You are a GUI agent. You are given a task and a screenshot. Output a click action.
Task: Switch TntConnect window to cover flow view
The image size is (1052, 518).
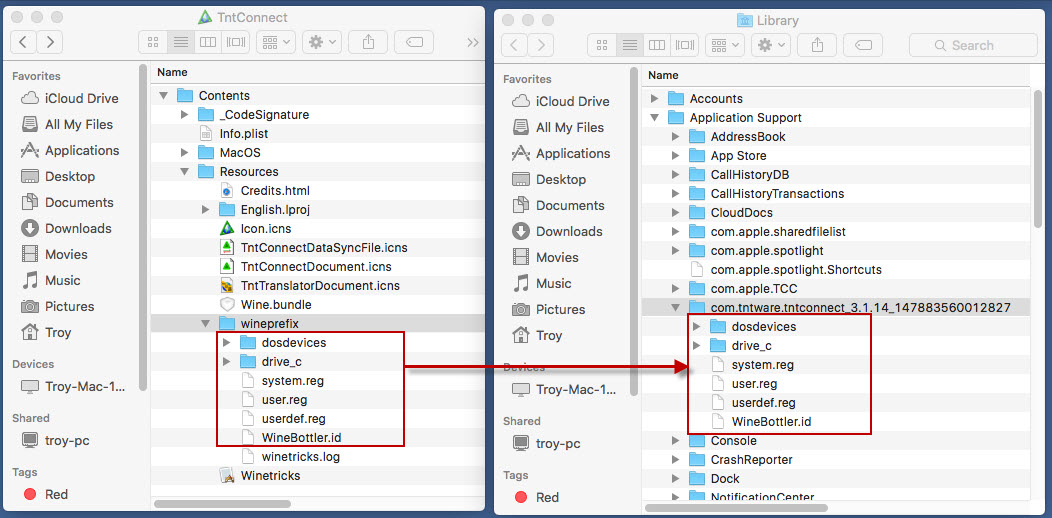coord(235,42)
